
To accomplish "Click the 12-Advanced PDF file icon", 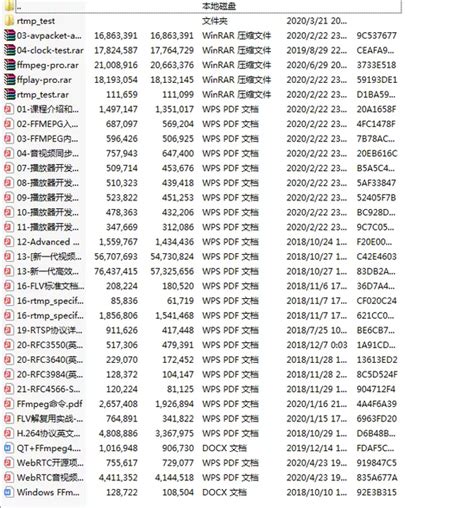I will 9,242.
